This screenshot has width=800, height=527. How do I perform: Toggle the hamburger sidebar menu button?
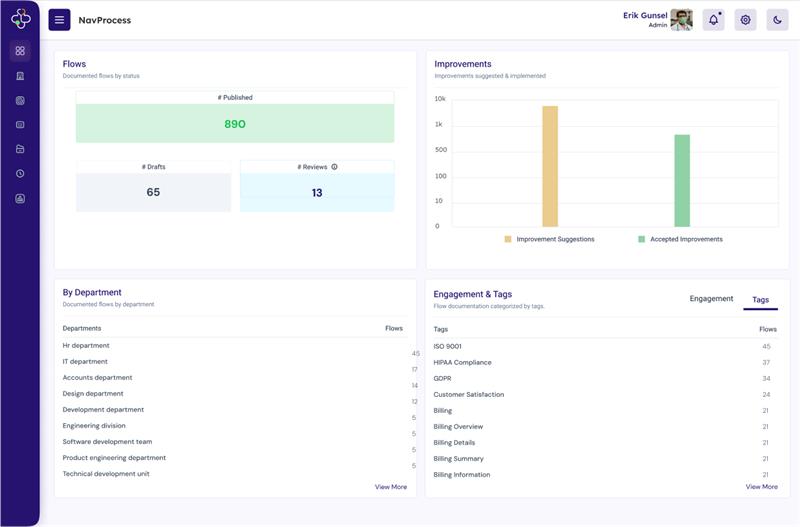pos(59,20)
